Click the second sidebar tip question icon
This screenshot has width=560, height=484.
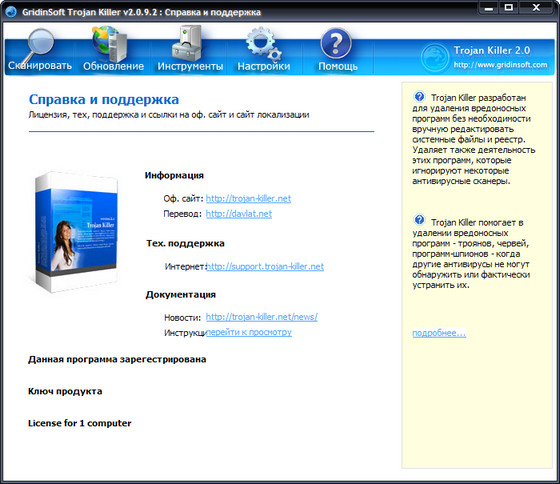point(419,219)
